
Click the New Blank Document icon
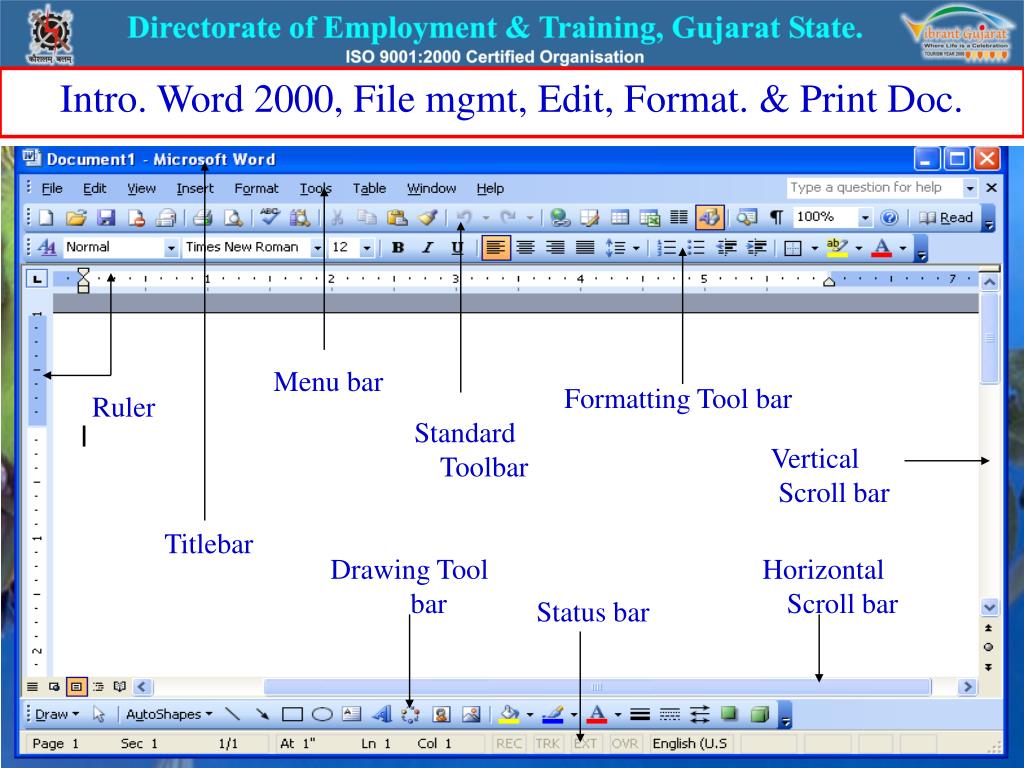(x=46, y=217)
